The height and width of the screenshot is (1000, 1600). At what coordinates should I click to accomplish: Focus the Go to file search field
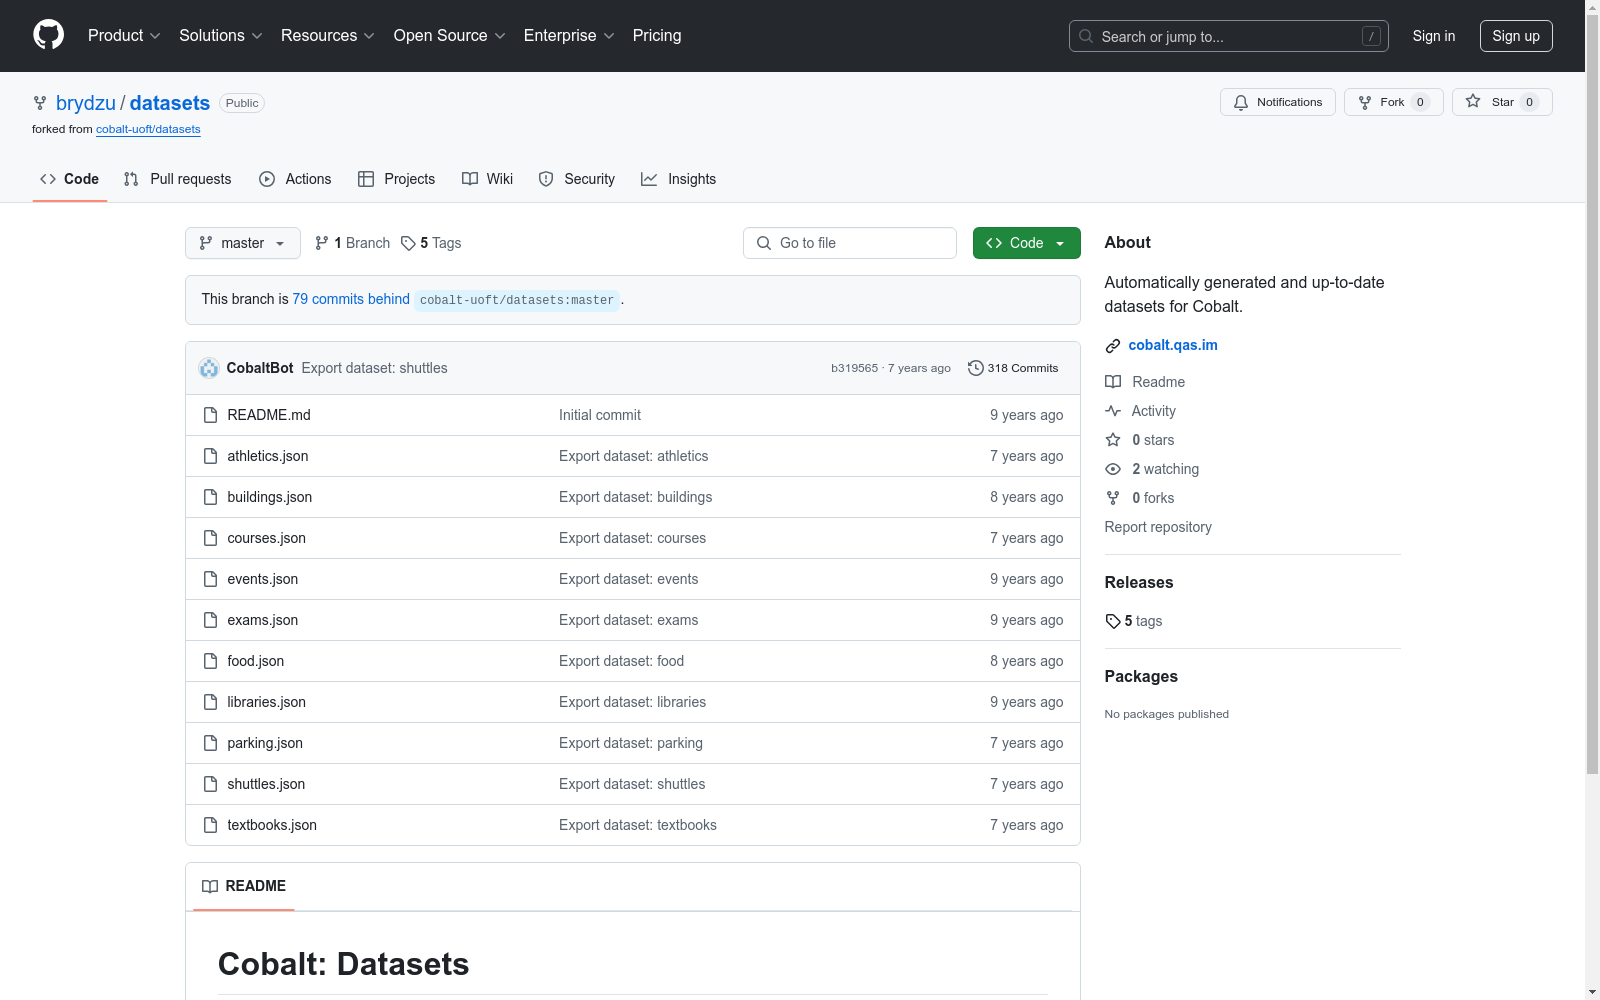pos(850,243)
